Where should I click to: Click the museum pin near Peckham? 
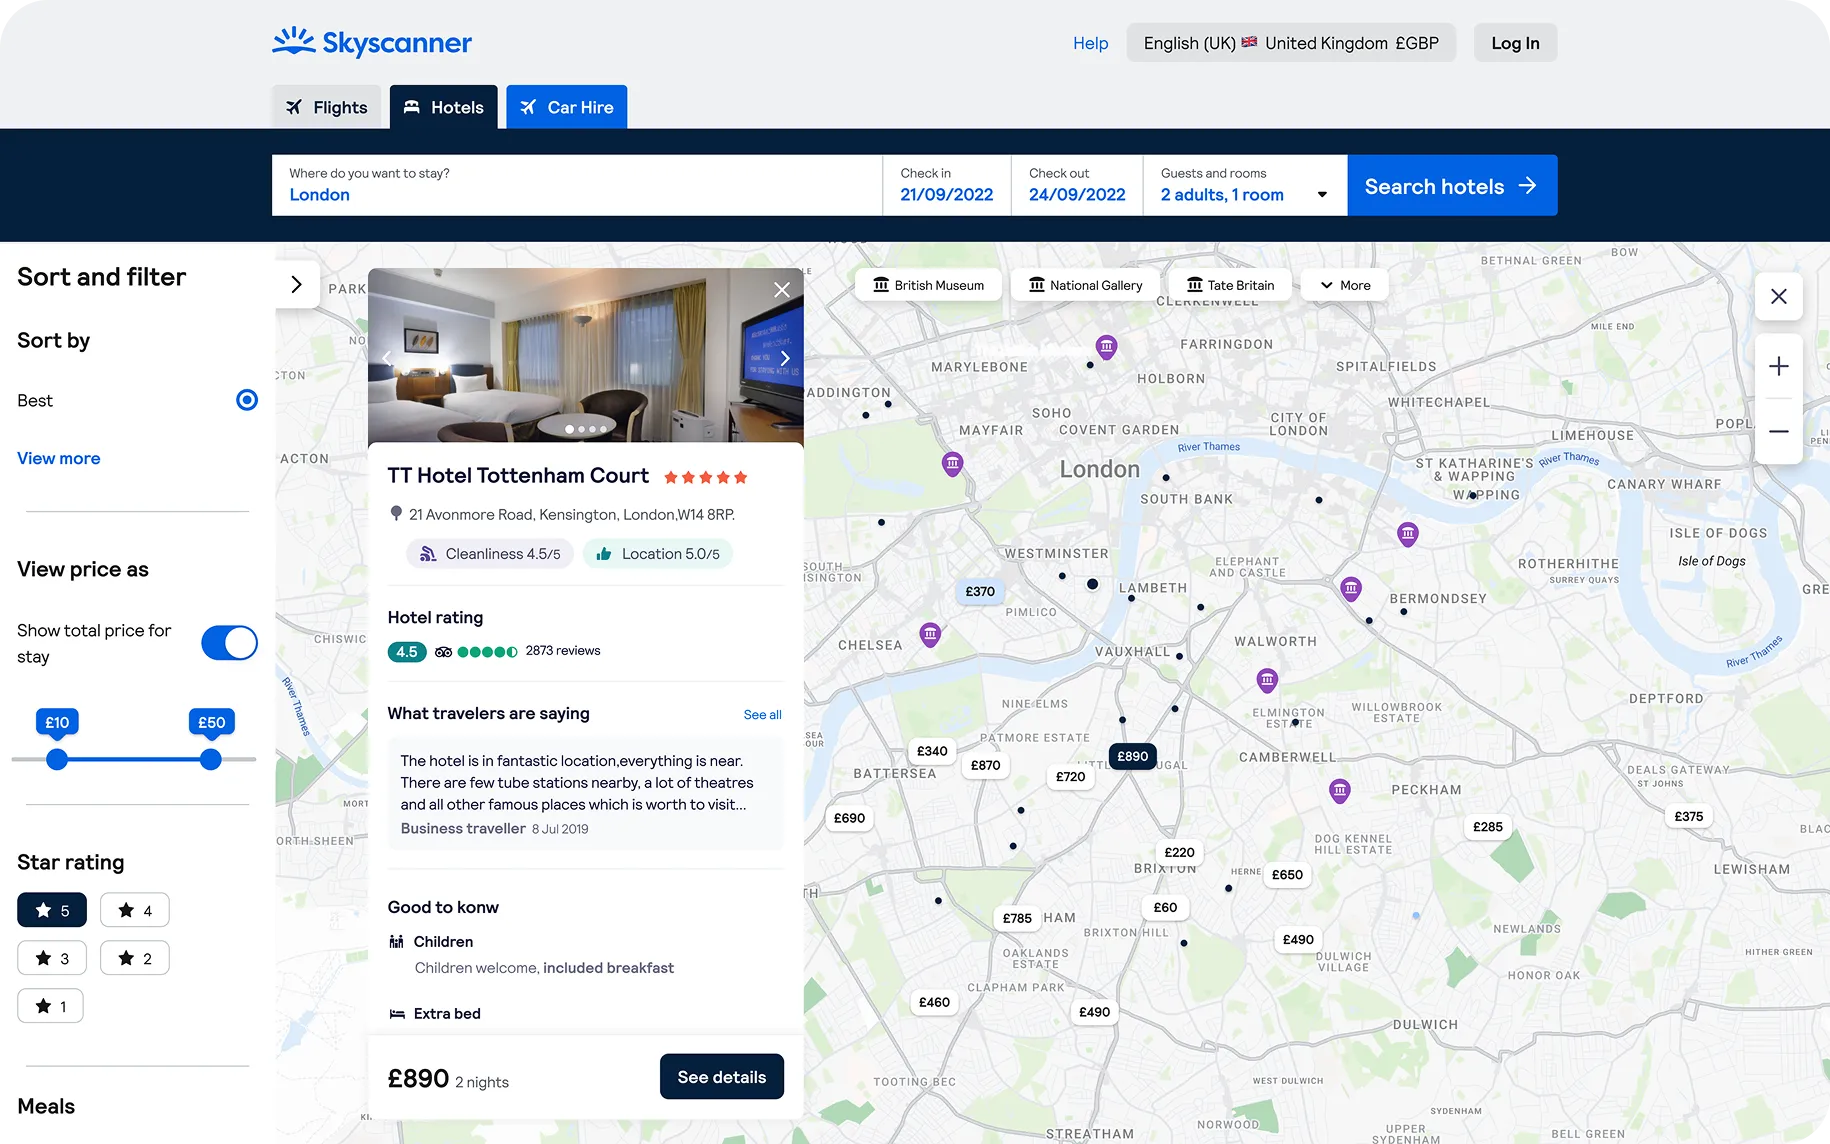(1340, 791)
